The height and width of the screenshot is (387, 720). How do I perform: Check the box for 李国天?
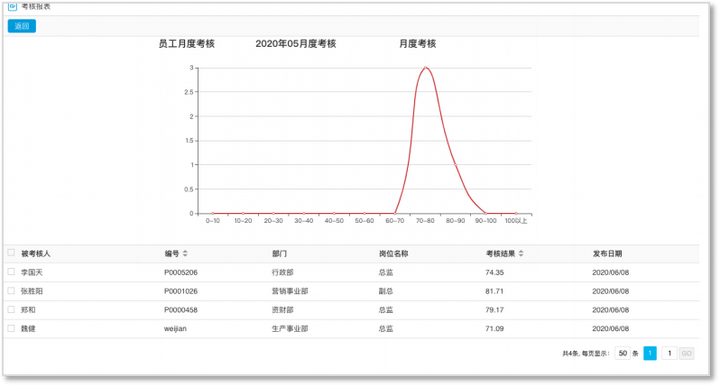tap(11, 272)
